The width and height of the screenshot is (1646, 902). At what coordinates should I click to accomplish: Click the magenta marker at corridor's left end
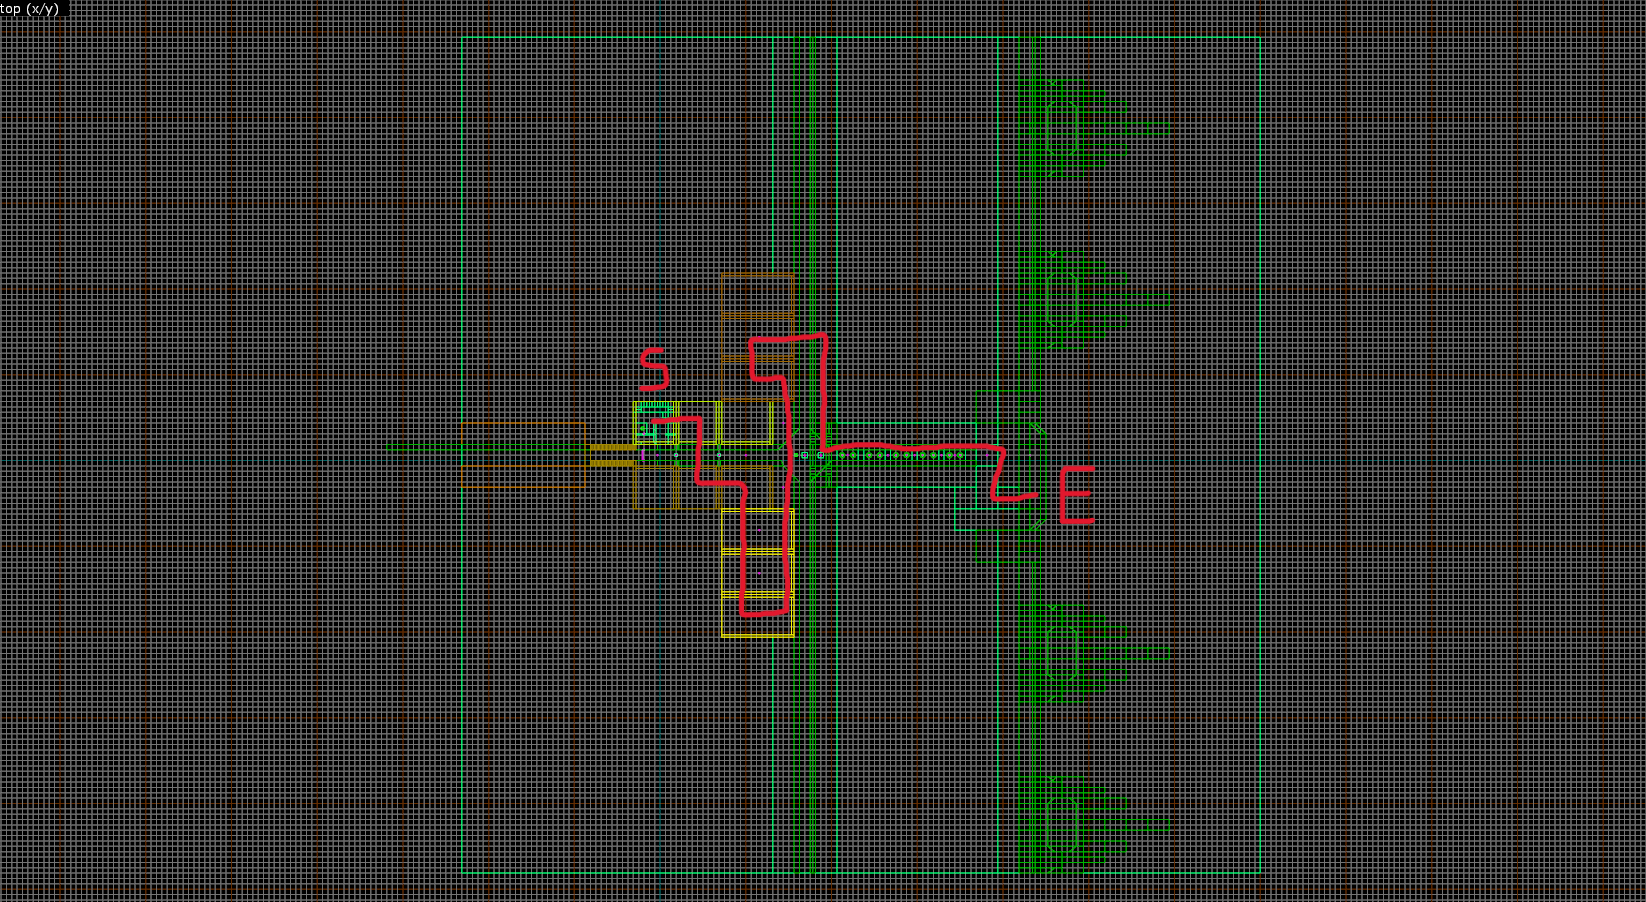pos(642,454)
